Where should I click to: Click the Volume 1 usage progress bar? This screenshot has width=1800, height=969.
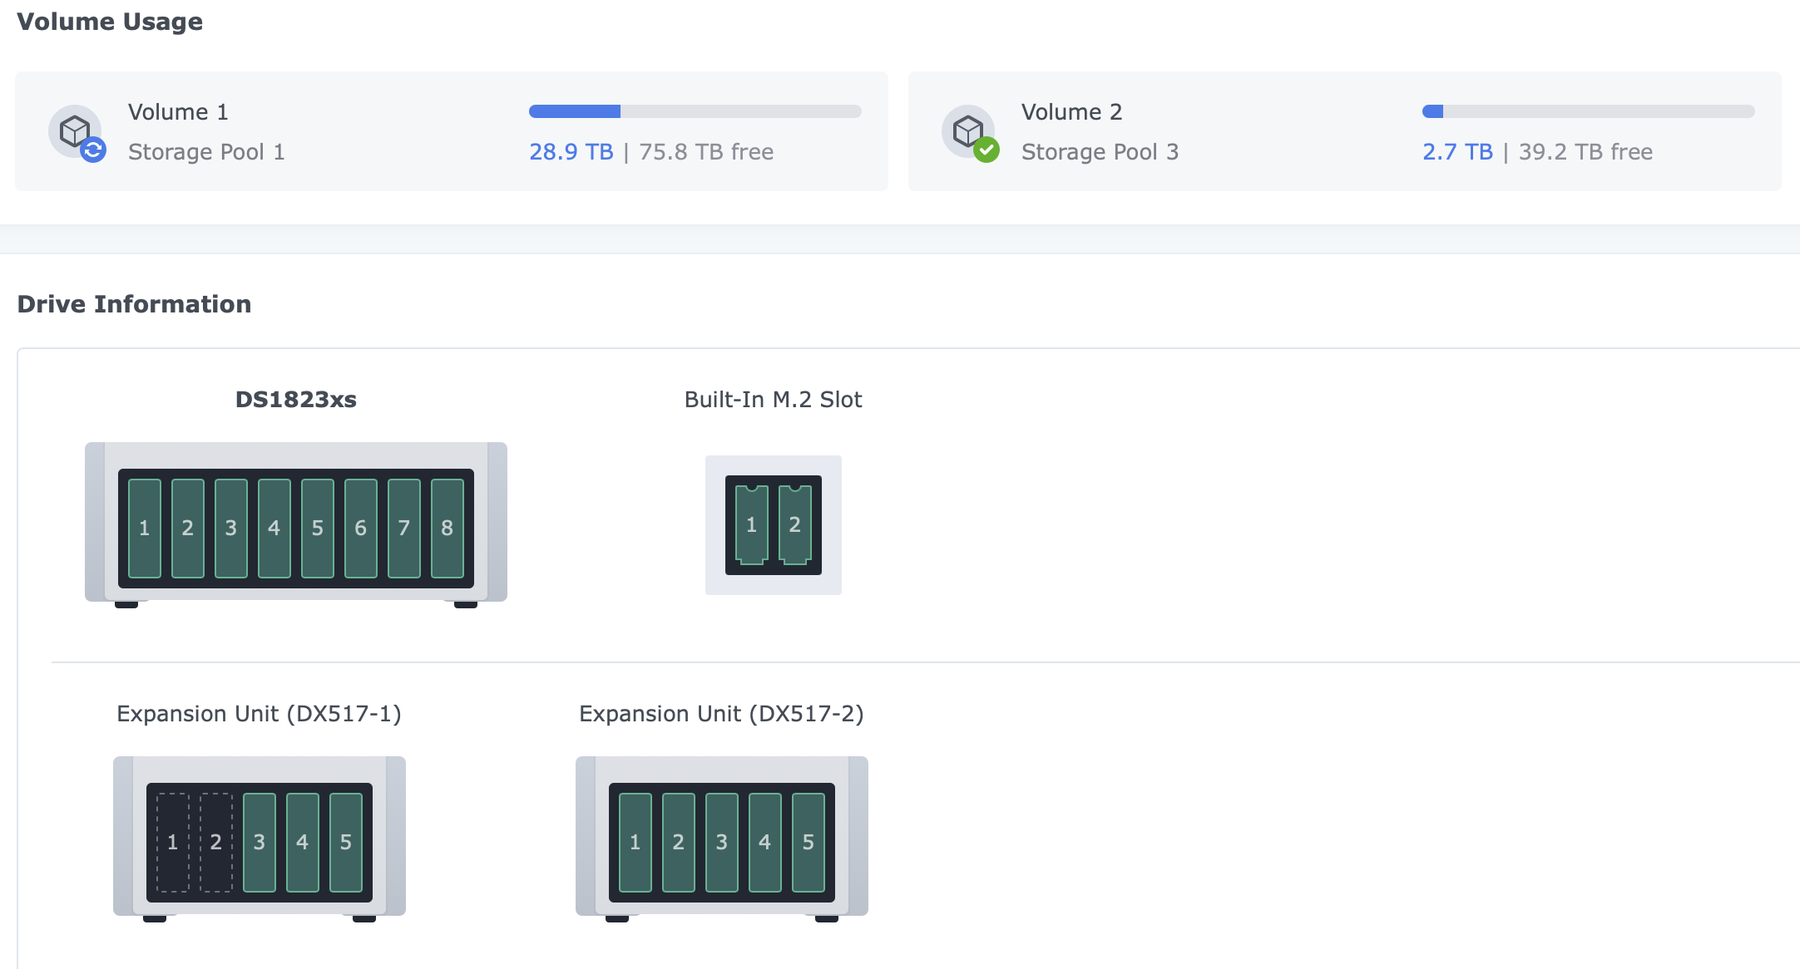pos(695,111)
